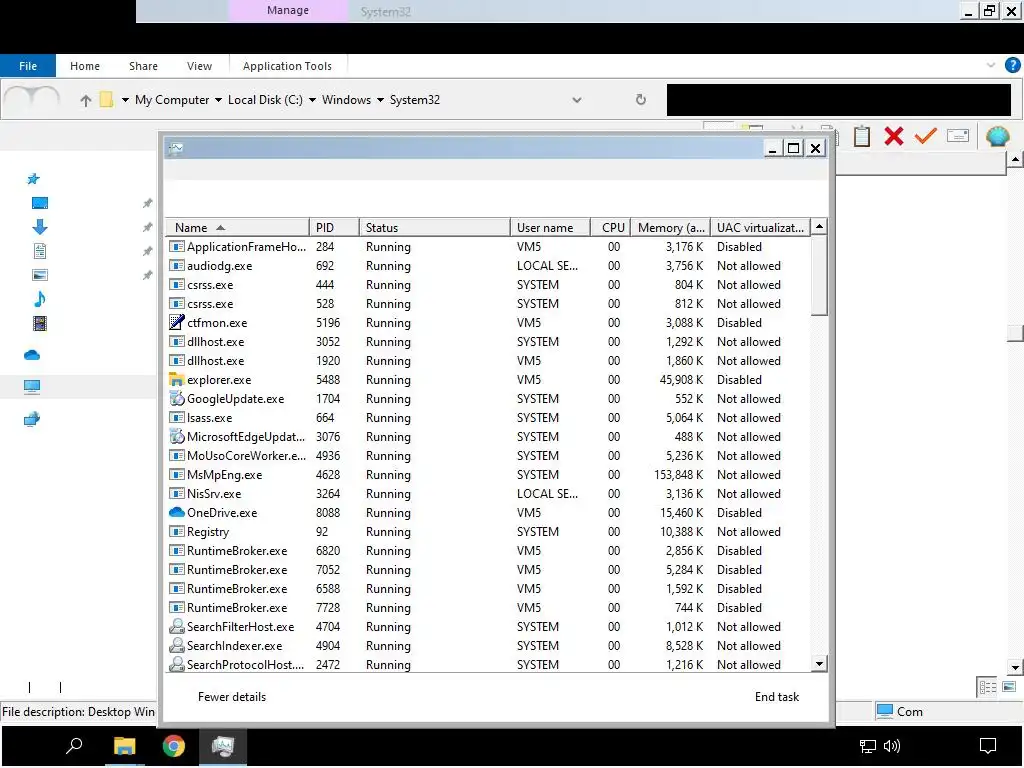Click the Manage contextual tab

coord(288,10)
